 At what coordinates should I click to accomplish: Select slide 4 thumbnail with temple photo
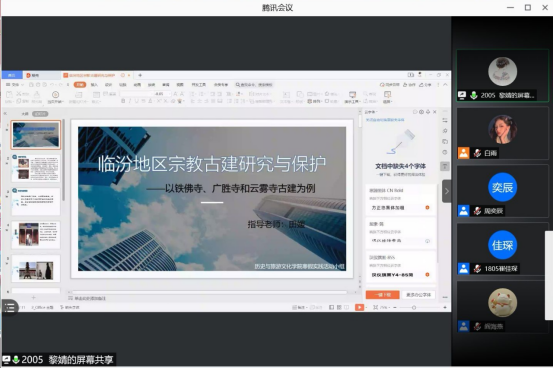coord(36,235)
